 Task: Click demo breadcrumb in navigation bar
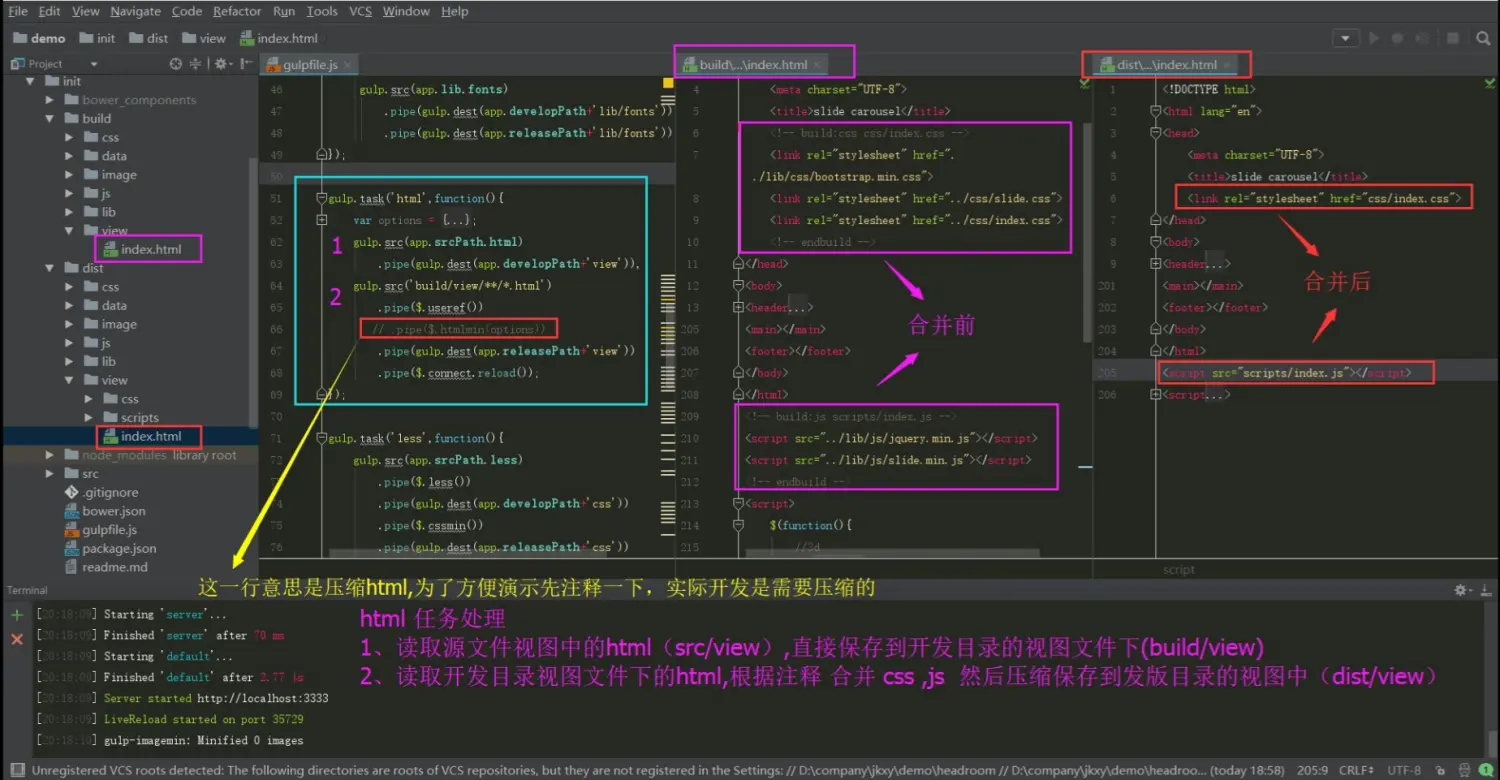tap(39, 38)
